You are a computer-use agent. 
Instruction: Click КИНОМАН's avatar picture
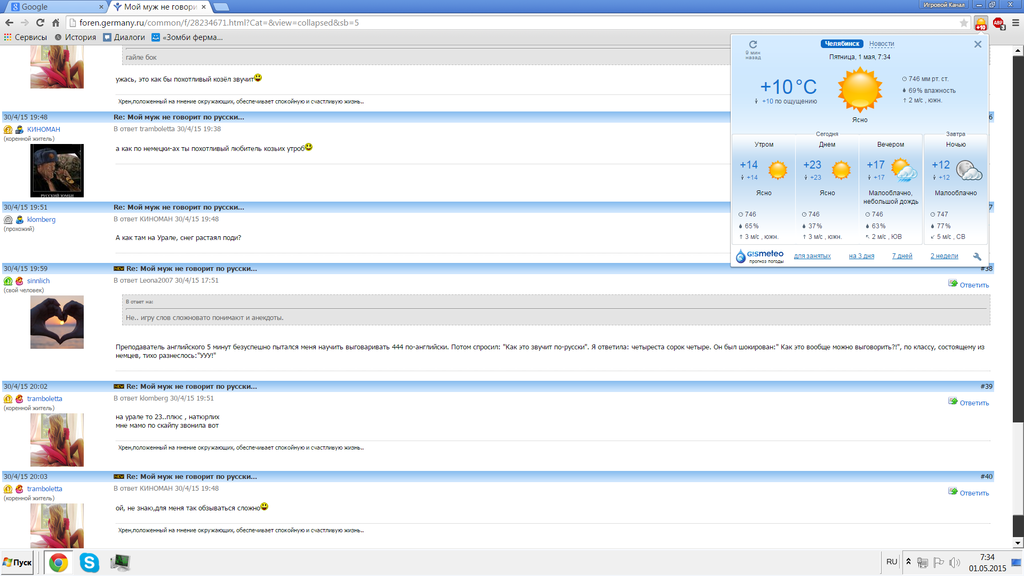pos(57,170)
